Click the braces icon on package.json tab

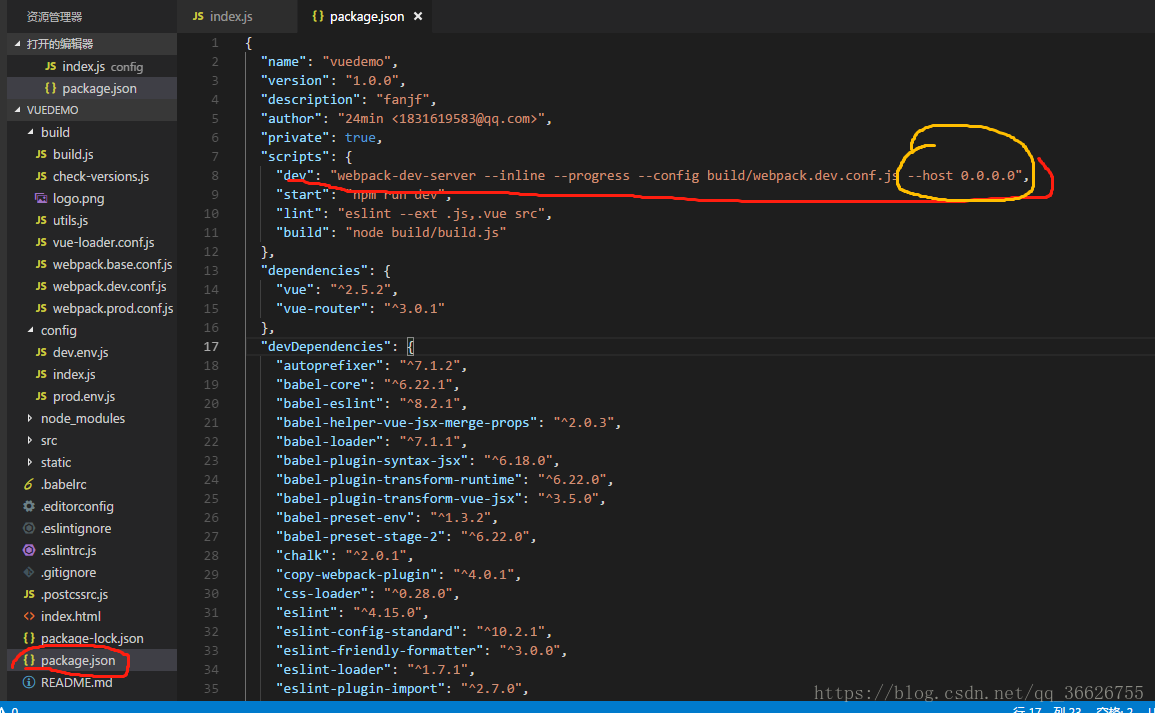317,16
